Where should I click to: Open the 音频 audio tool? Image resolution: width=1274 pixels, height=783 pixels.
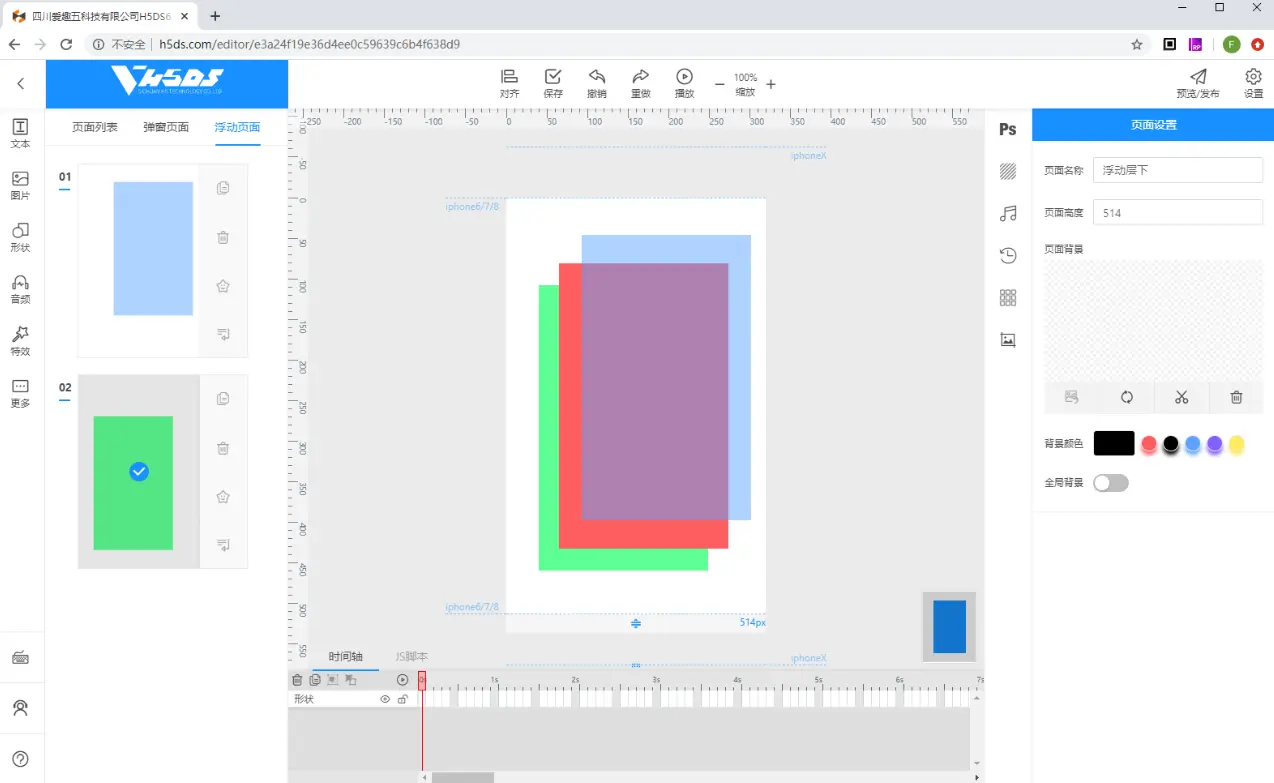coord(20,289)
